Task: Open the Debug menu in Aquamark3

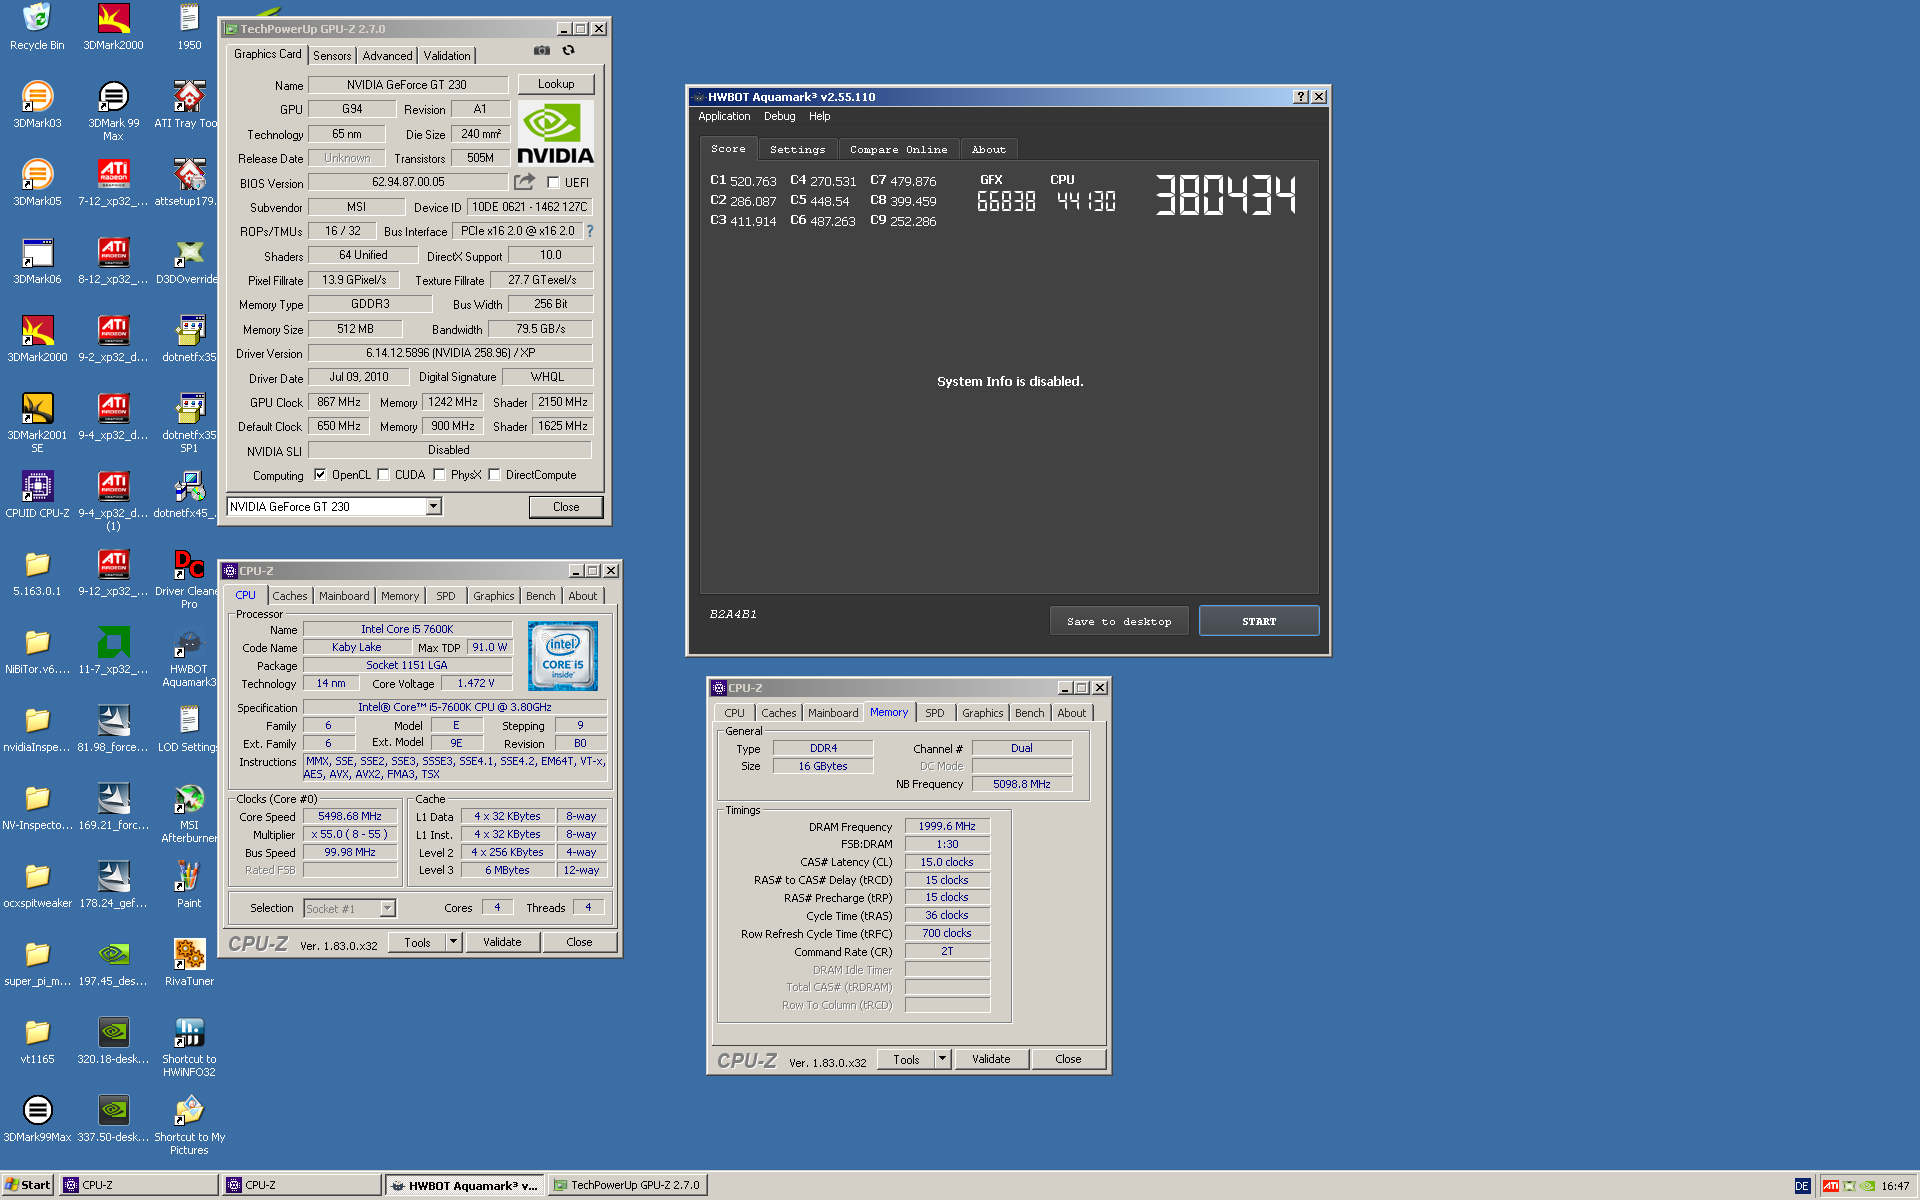Action: [779, 116]
